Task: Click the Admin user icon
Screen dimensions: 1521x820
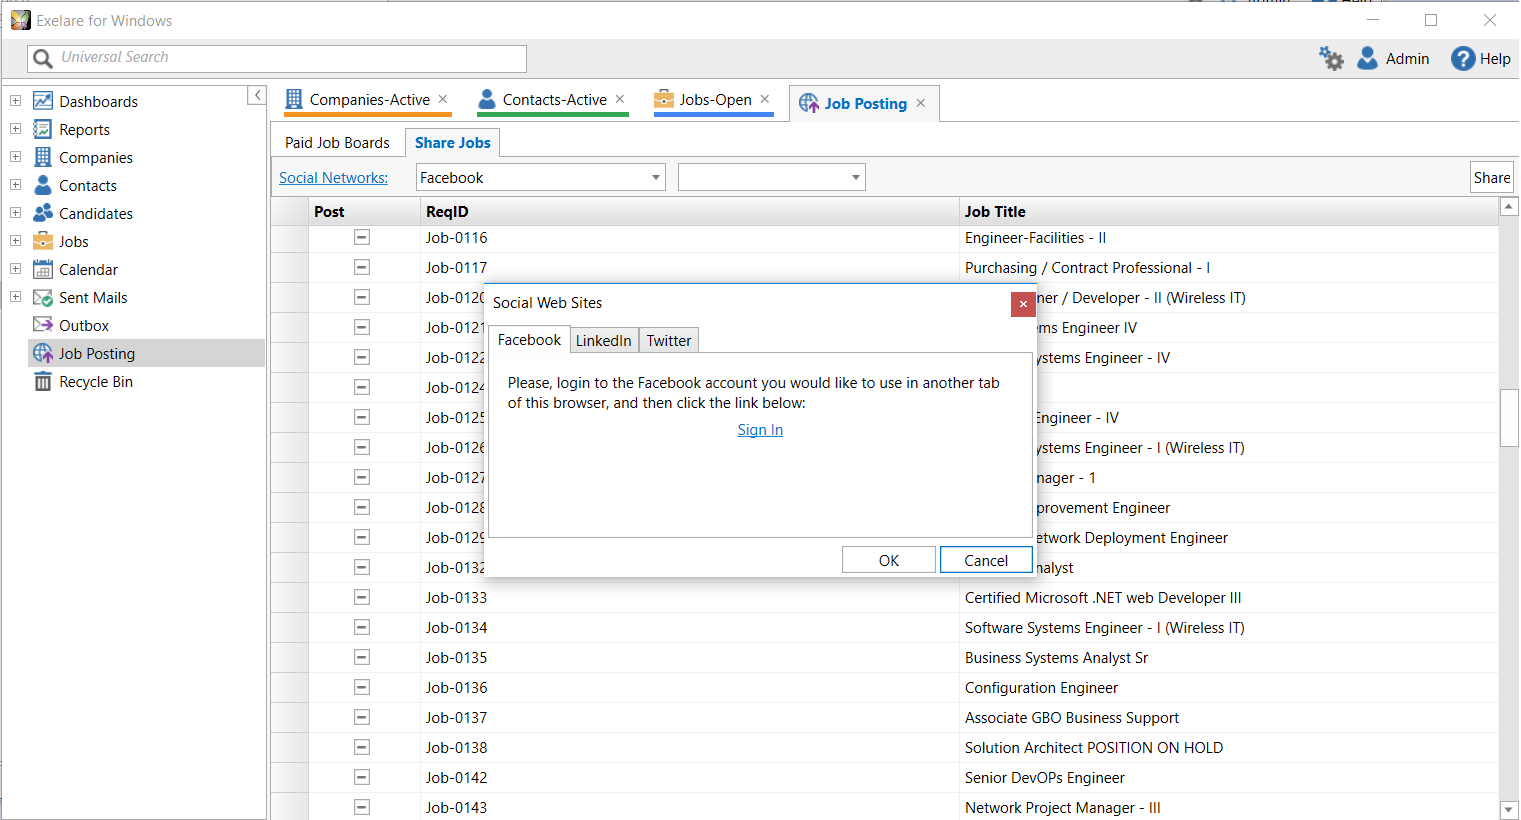Action: pyautogui.click(x=1367, y=58)
